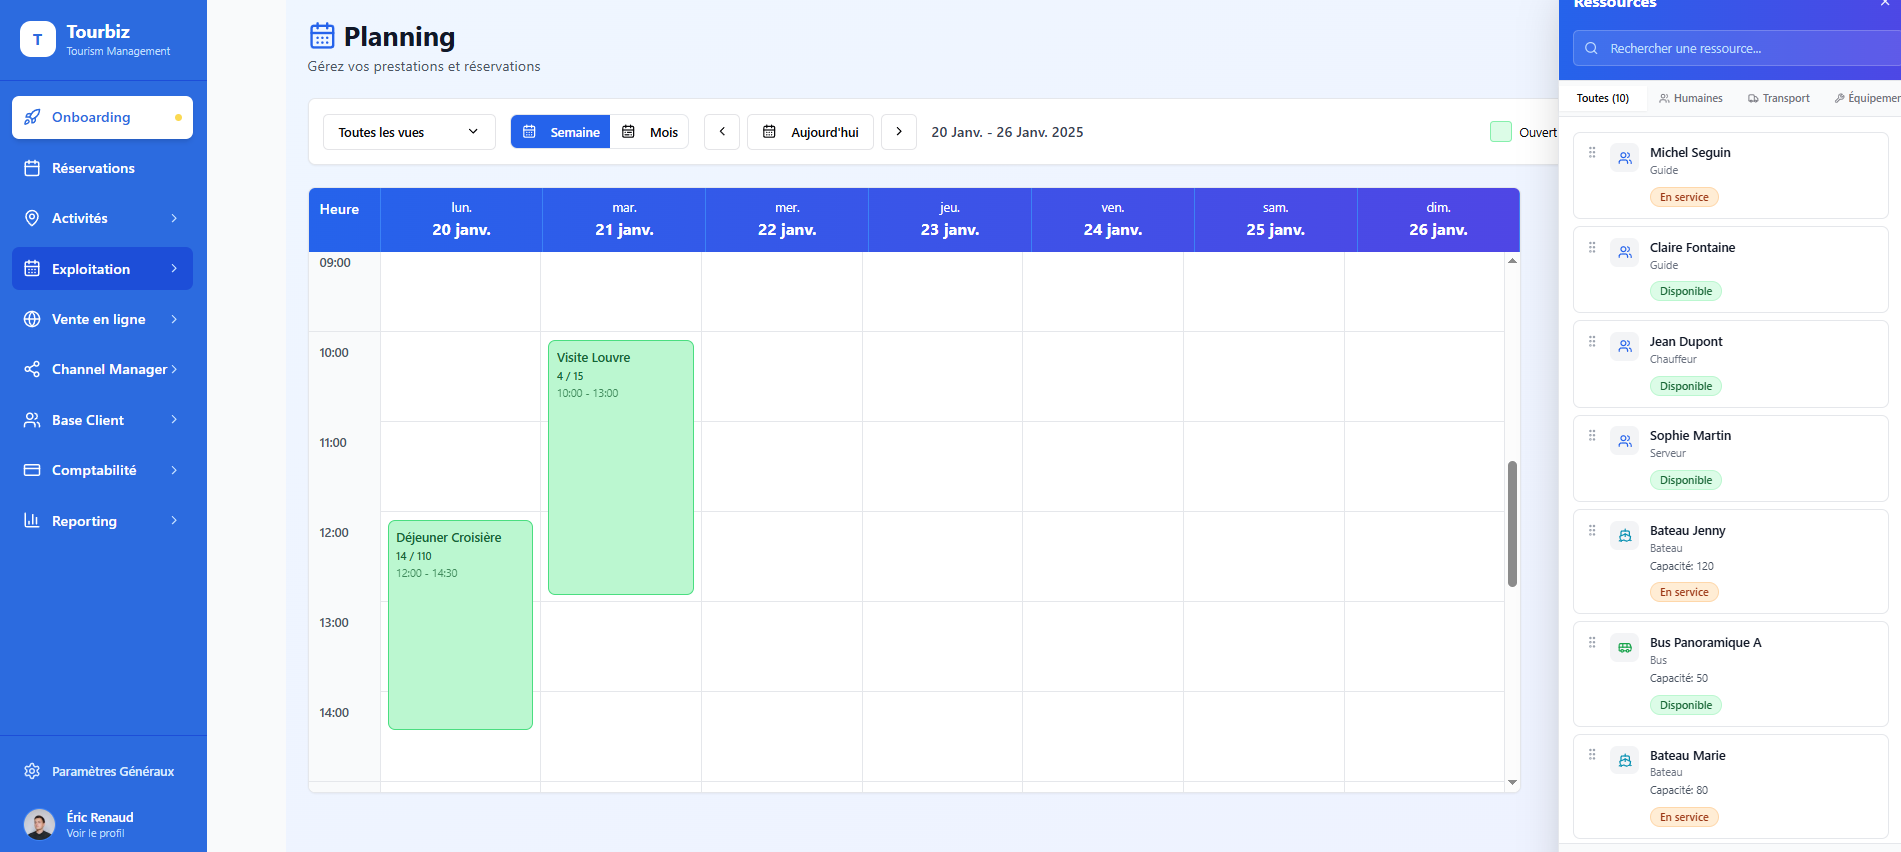Open Réservations in the sidebar
Image resolution: width=1901 pixels, height=852 pixels.
click(102, 168)
